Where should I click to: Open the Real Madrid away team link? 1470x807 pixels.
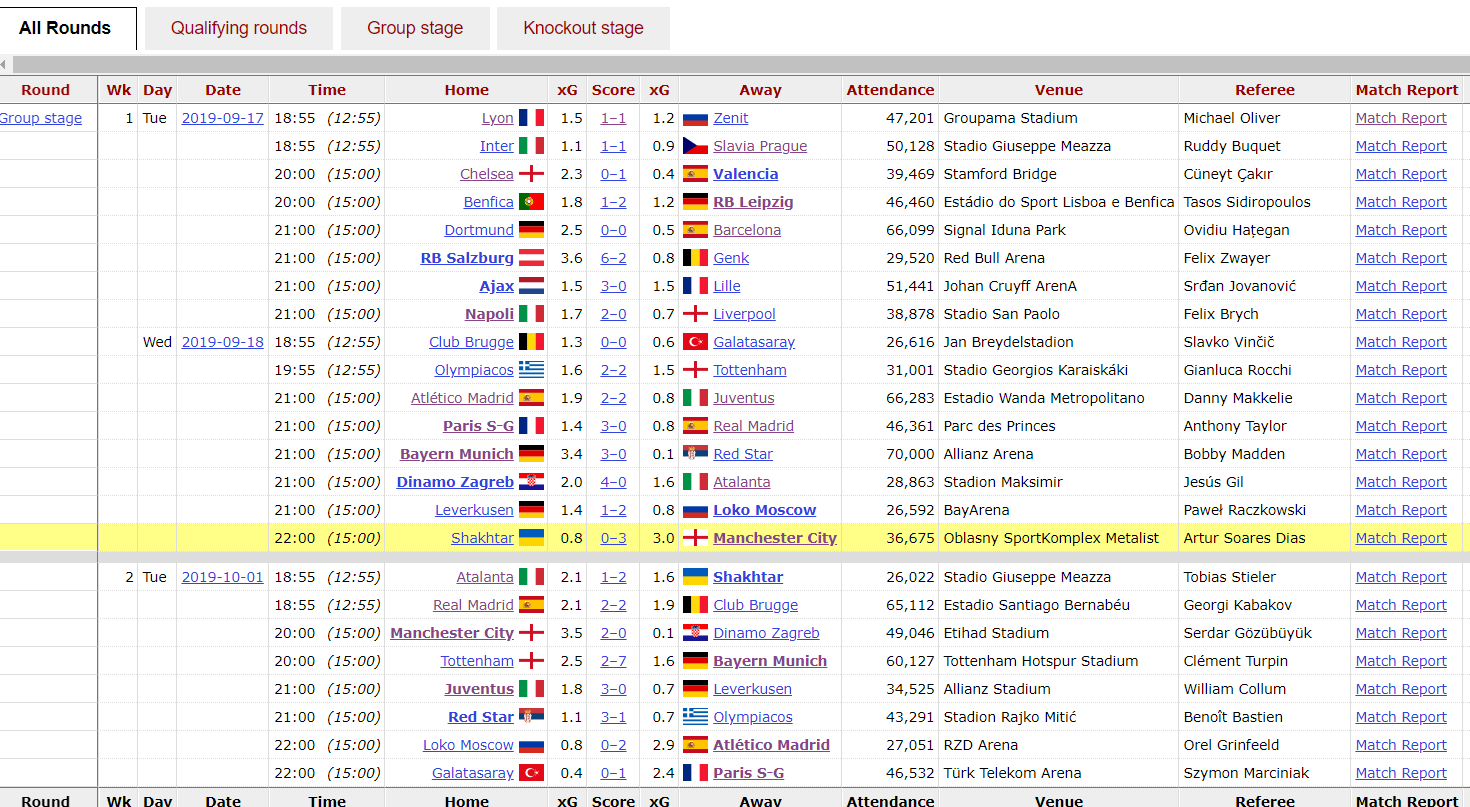coord(753,426)
